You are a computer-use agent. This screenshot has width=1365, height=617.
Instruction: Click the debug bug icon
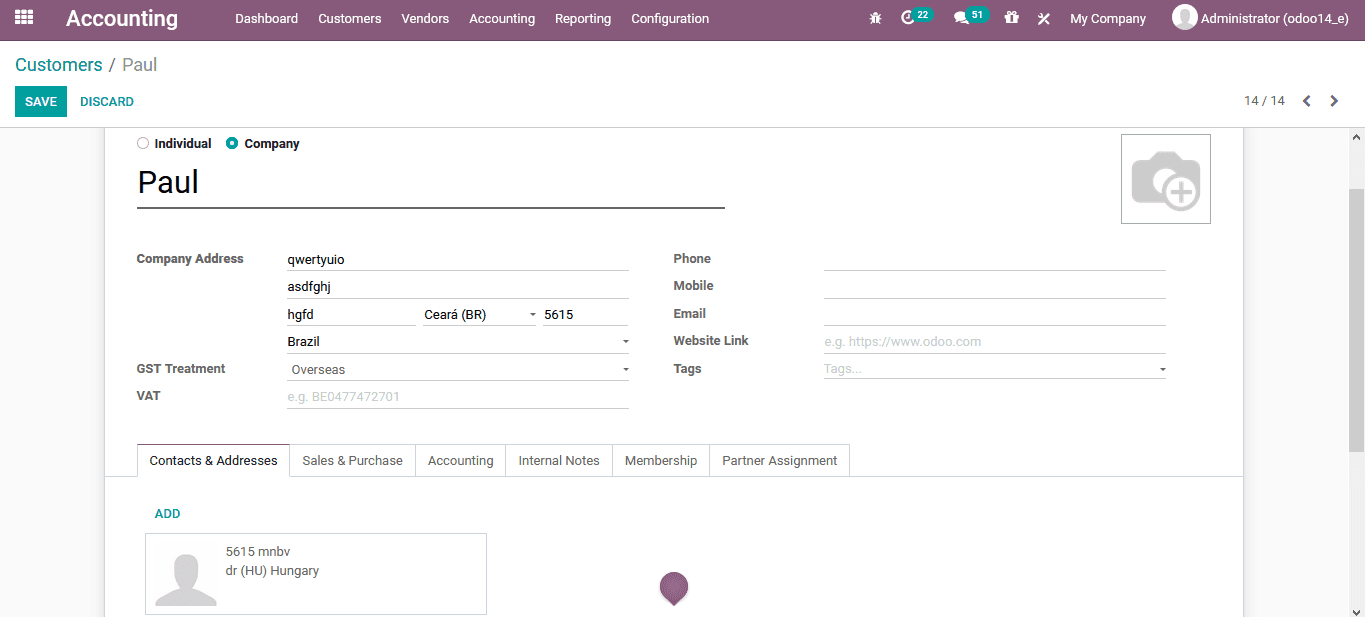coord(876,18)
